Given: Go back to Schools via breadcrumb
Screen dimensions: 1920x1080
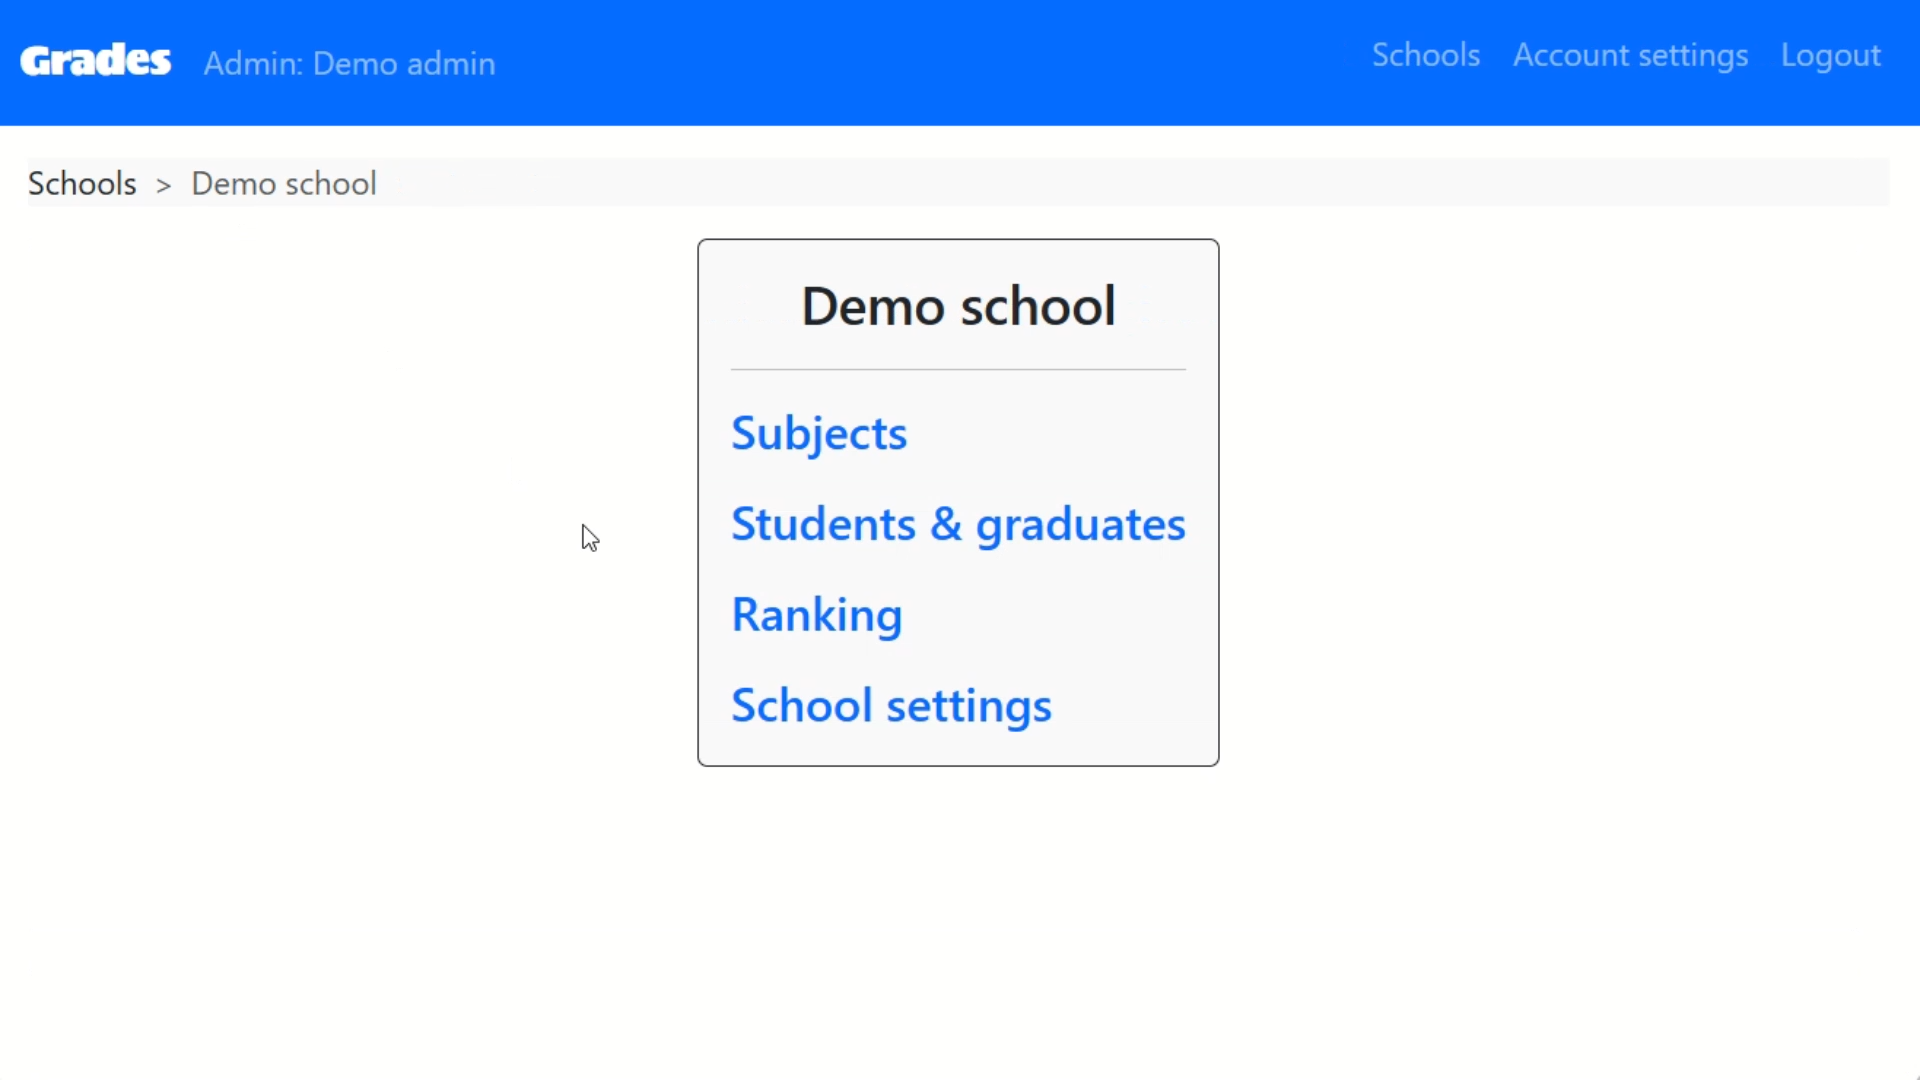Looking at the screenshot, I should click(x=82, y=183).
